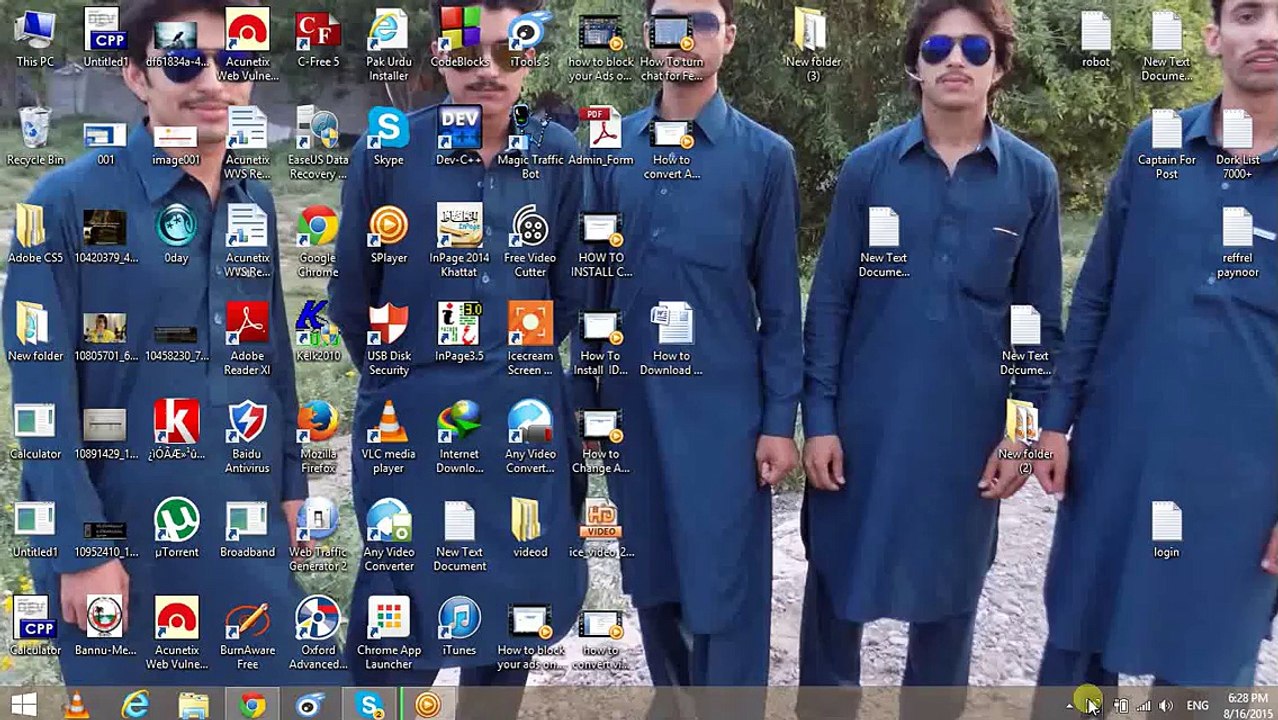Image resolution: width=1278 pixels, height=720 pixels.
Task: Switch to Chrome in taskbar
Action: pyautogui.click(x=252, y=705)
